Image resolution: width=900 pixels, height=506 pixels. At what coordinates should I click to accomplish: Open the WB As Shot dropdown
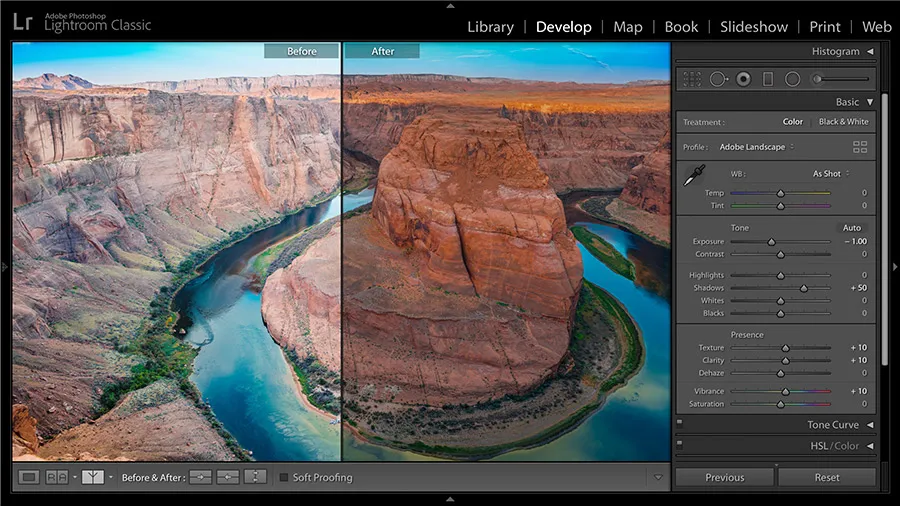[x=830, y=174]
